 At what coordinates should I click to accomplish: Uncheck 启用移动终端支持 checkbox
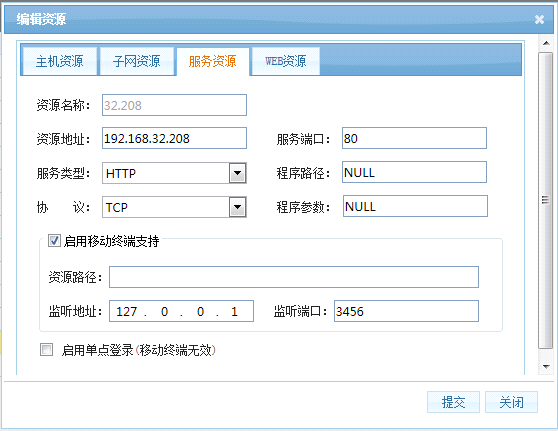(54, 241)
